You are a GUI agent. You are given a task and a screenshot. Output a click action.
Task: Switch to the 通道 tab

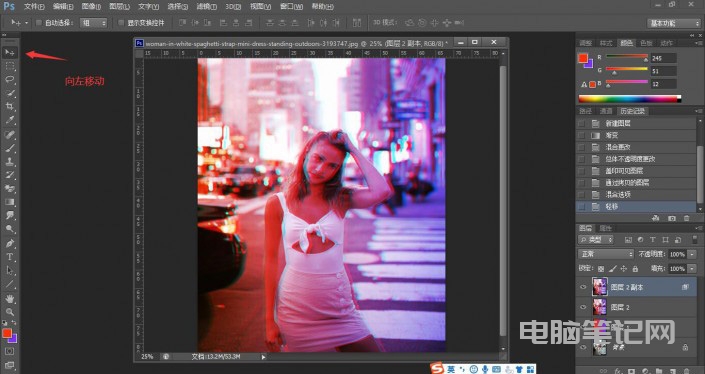pos(606,111)
